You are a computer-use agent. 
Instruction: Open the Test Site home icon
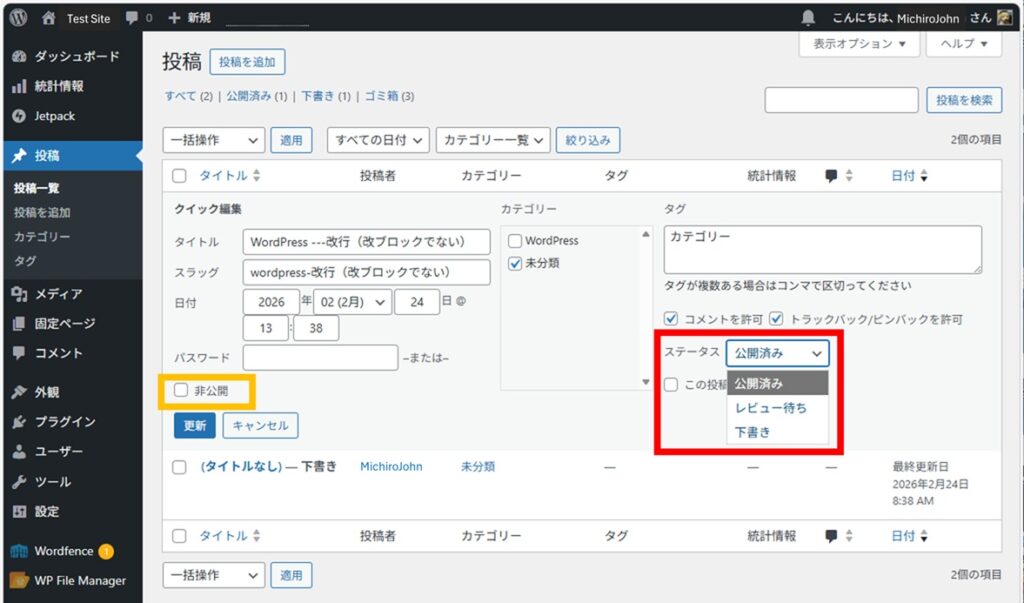coord(49,18)
